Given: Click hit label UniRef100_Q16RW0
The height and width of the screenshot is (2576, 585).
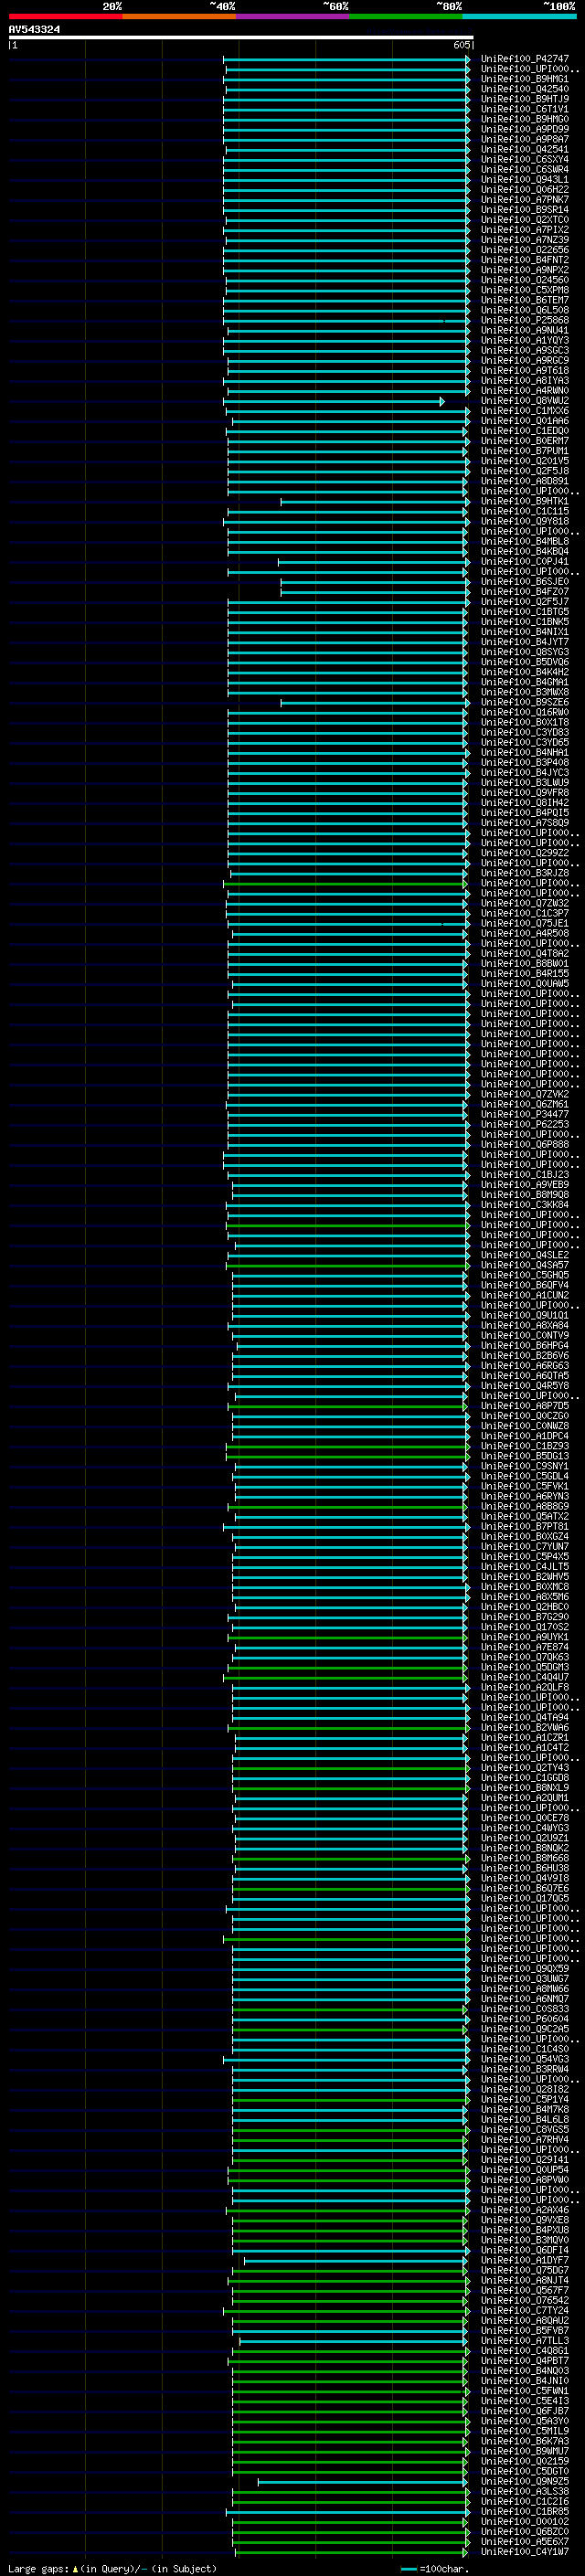Looking at the screenshot, I should coord(525,712).
